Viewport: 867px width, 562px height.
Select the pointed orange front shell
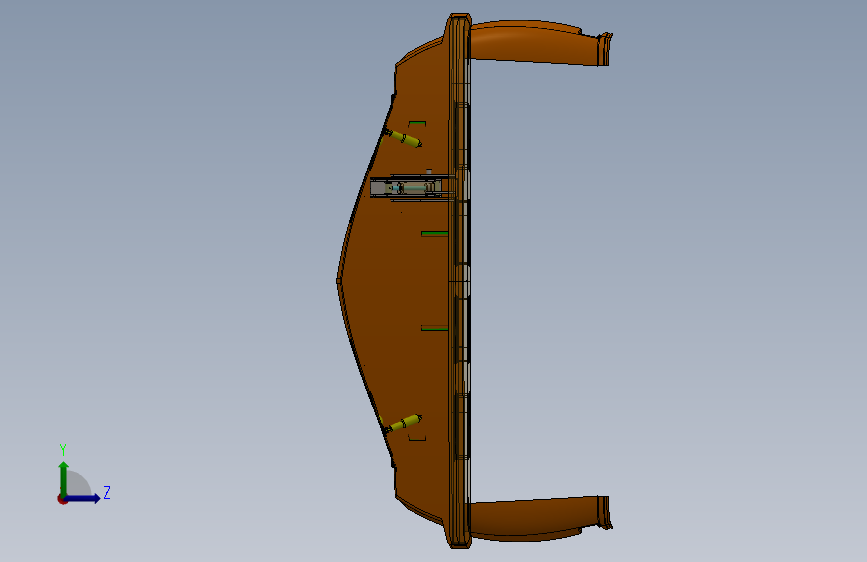[x=393, y=281]
